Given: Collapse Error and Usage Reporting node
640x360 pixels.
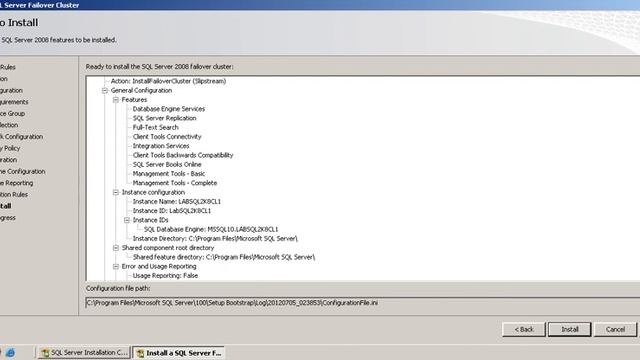Looking at the screenshot, I should point(116,267).
